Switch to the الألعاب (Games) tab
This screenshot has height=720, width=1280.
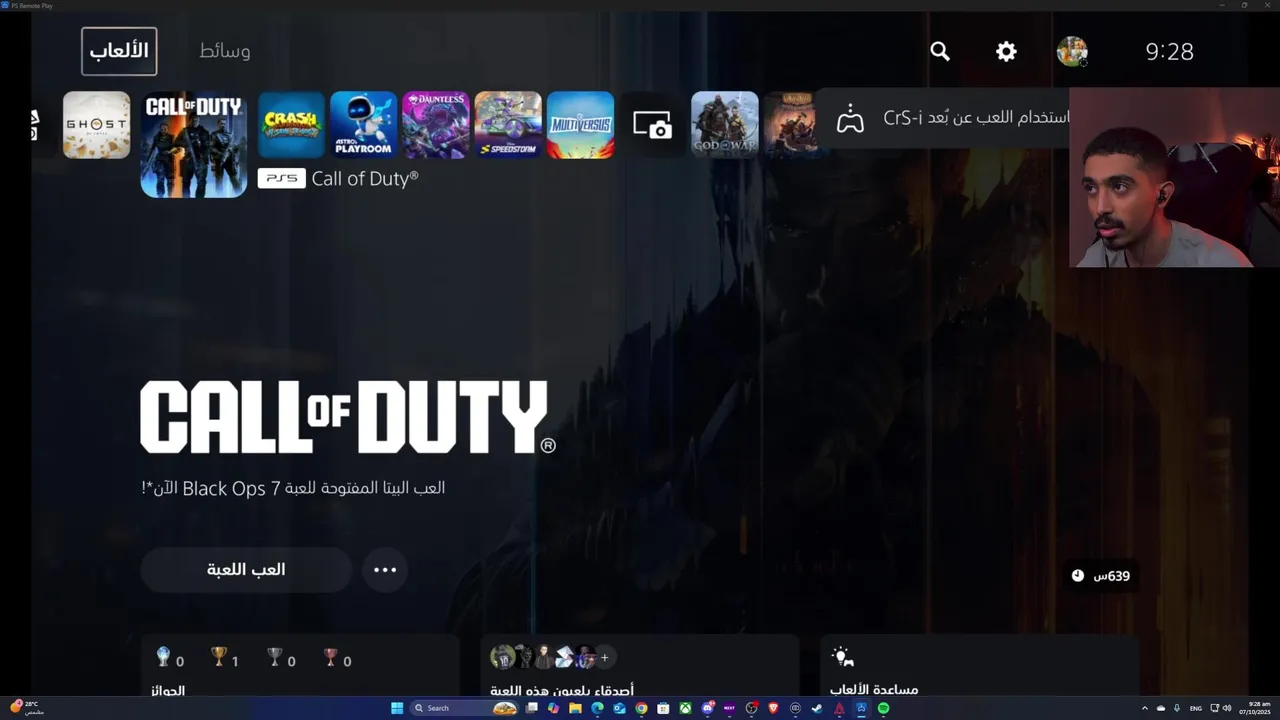(x=119, y=51)
